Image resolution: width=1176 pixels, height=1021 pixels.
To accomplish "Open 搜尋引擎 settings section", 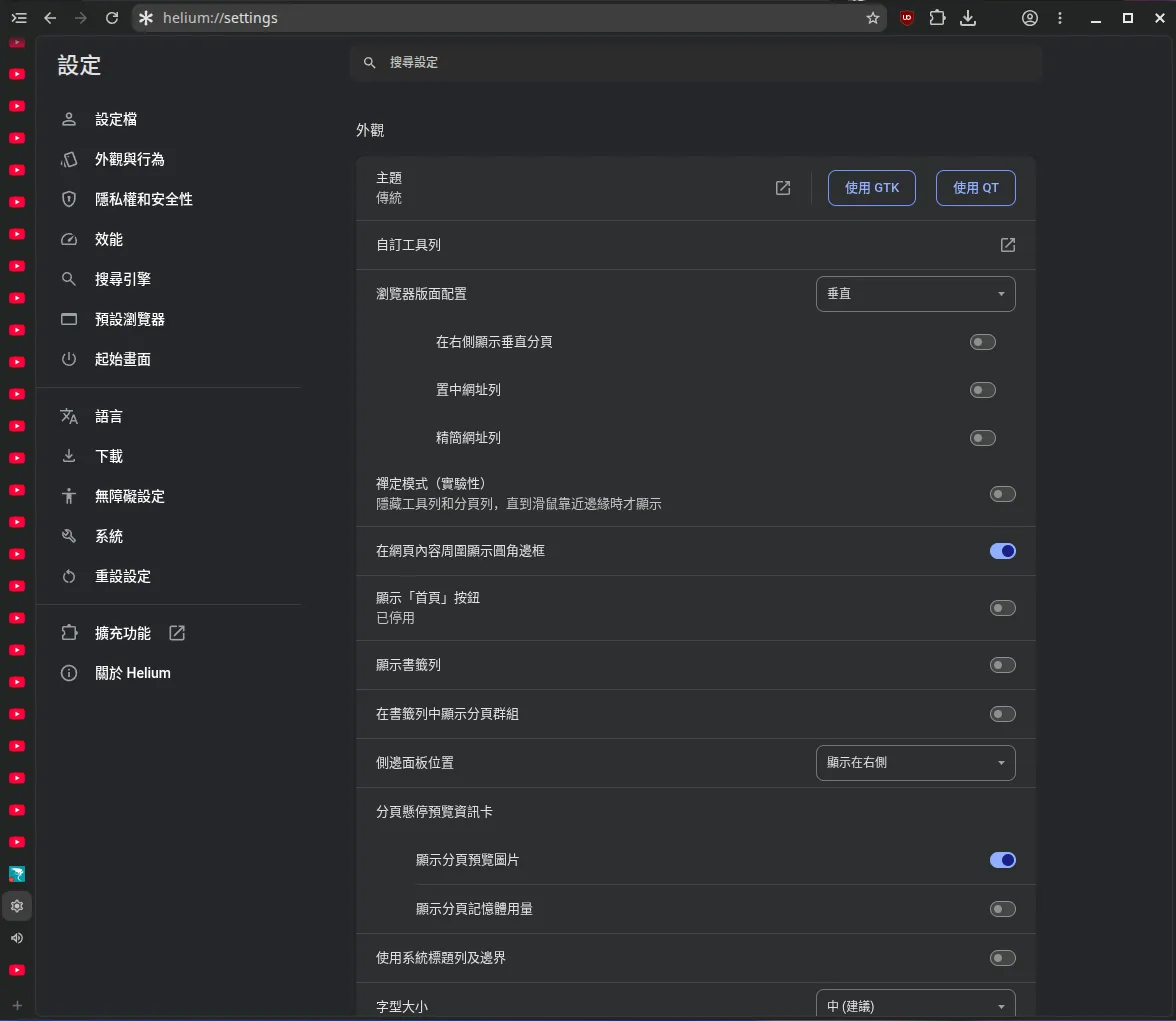I will [x=122, y=279].
